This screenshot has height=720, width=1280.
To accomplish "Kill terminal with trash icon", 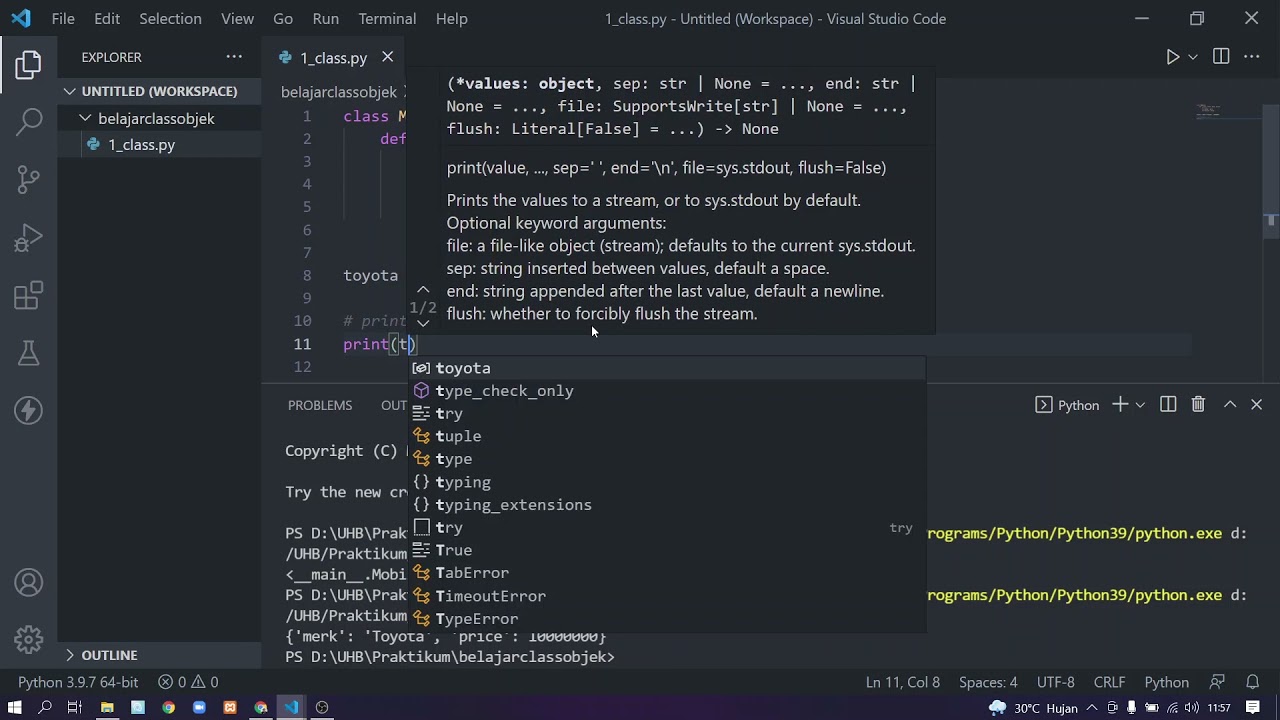I will 1198,404.
